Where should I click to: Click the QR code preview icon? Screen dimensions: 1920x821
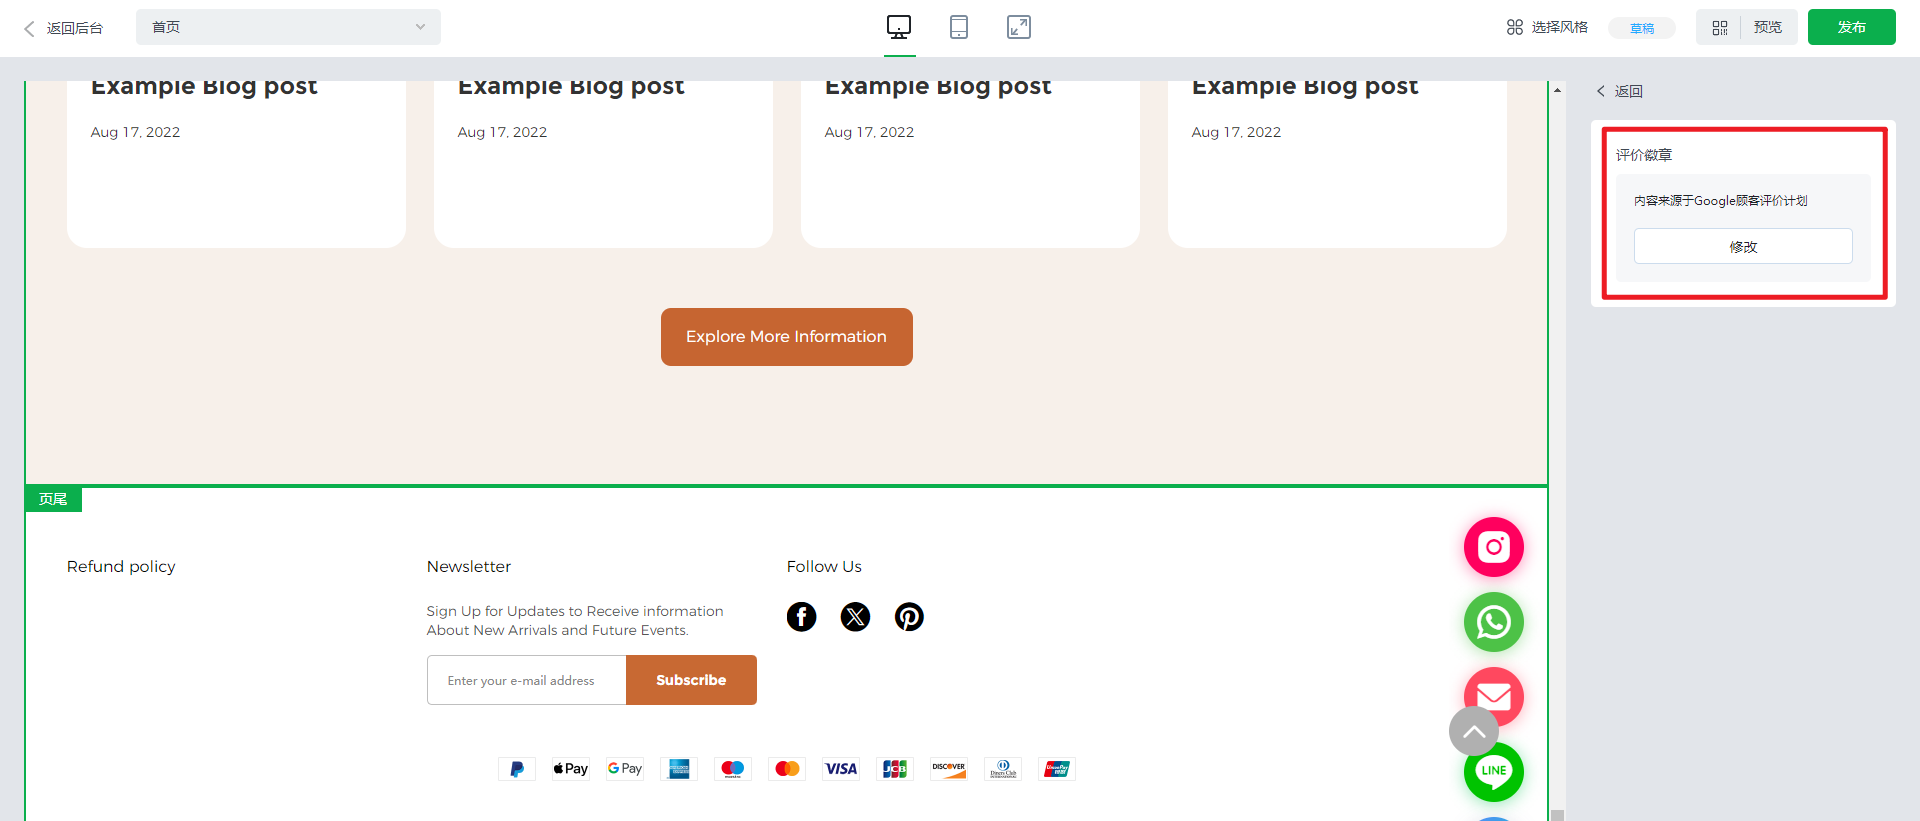1720,28
